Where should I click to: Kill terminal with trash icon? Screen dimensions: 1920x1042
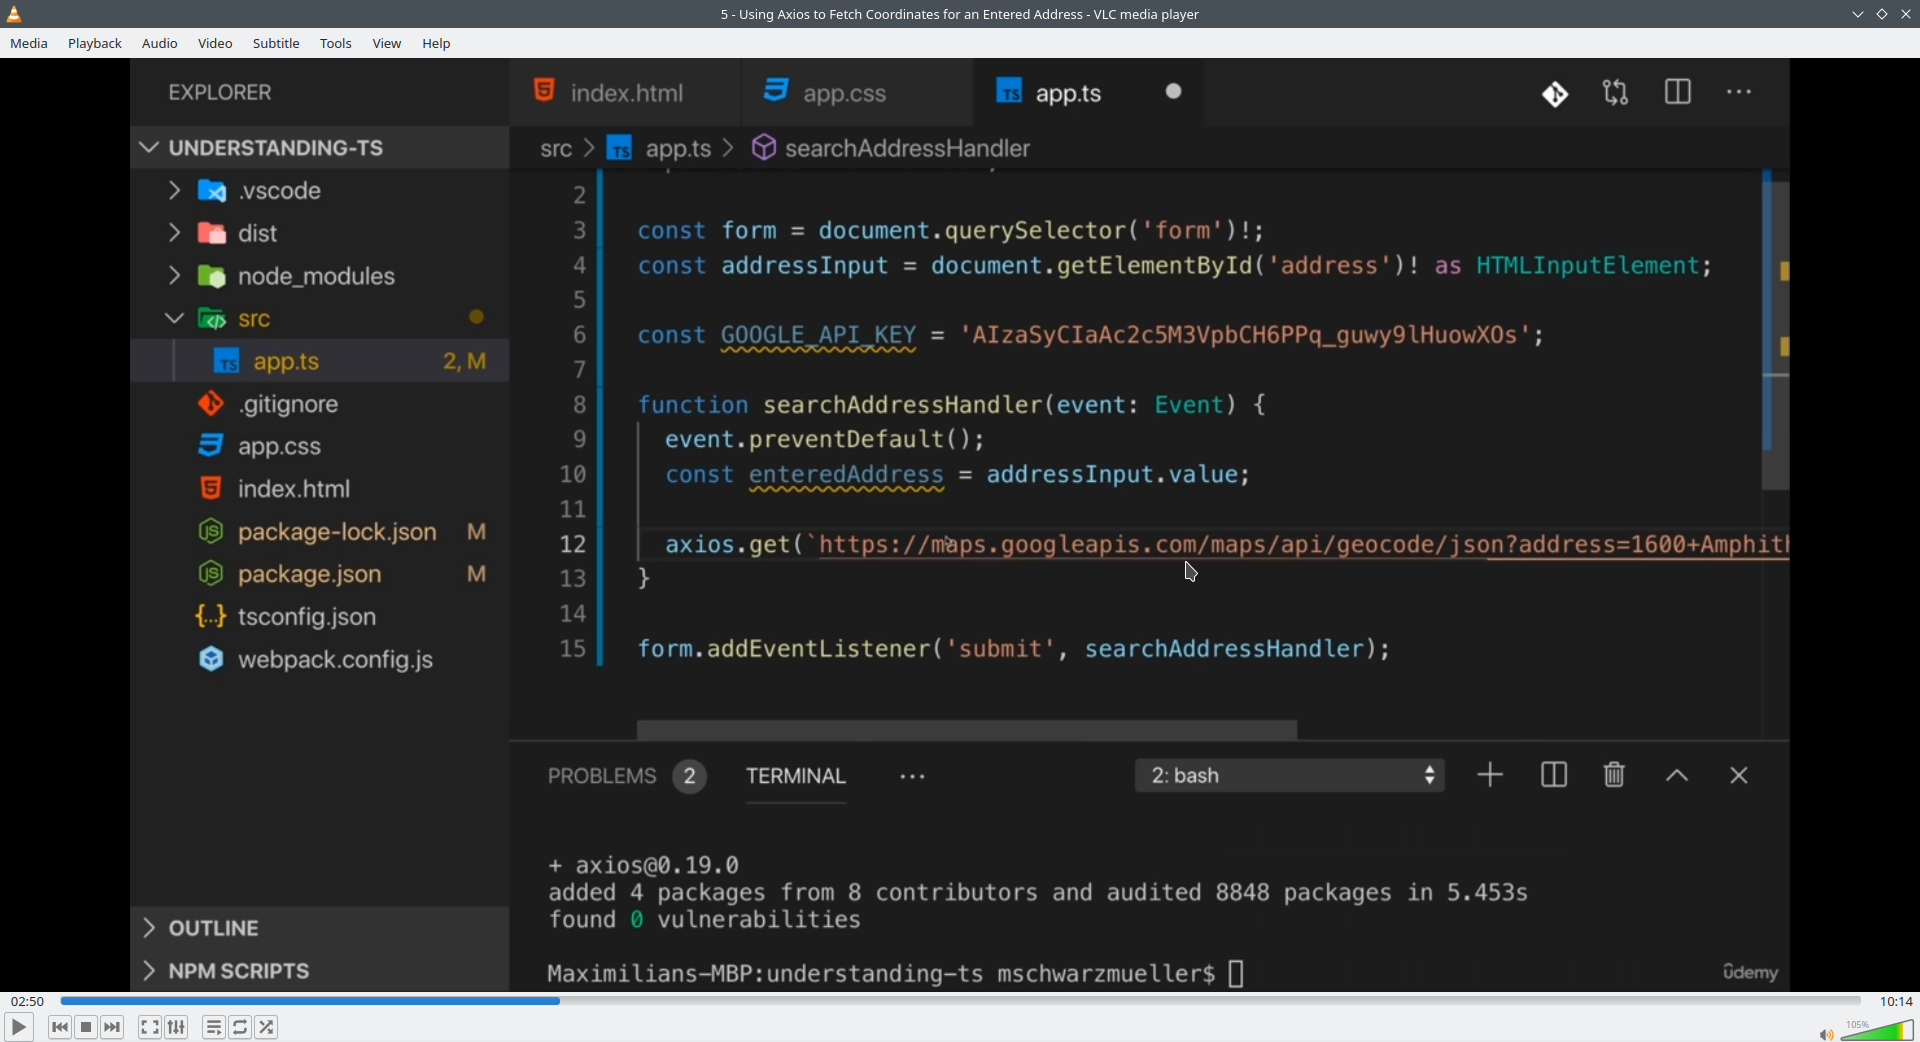(x=1614, y=775)
